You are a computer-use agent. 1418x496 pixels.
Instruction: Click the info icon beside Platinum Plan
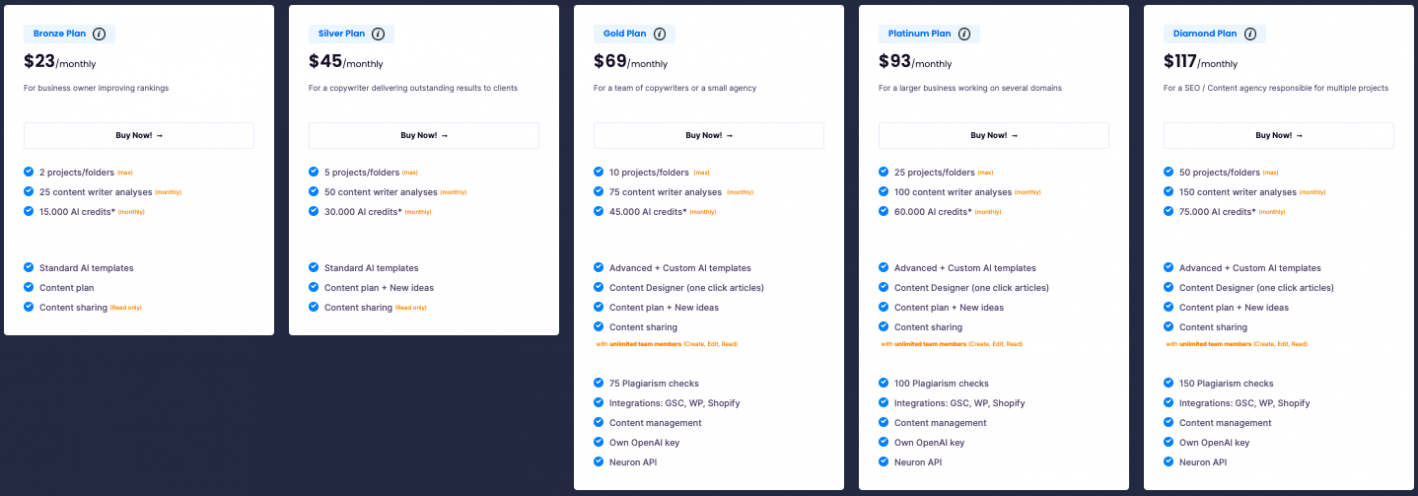tap(964, 34)
